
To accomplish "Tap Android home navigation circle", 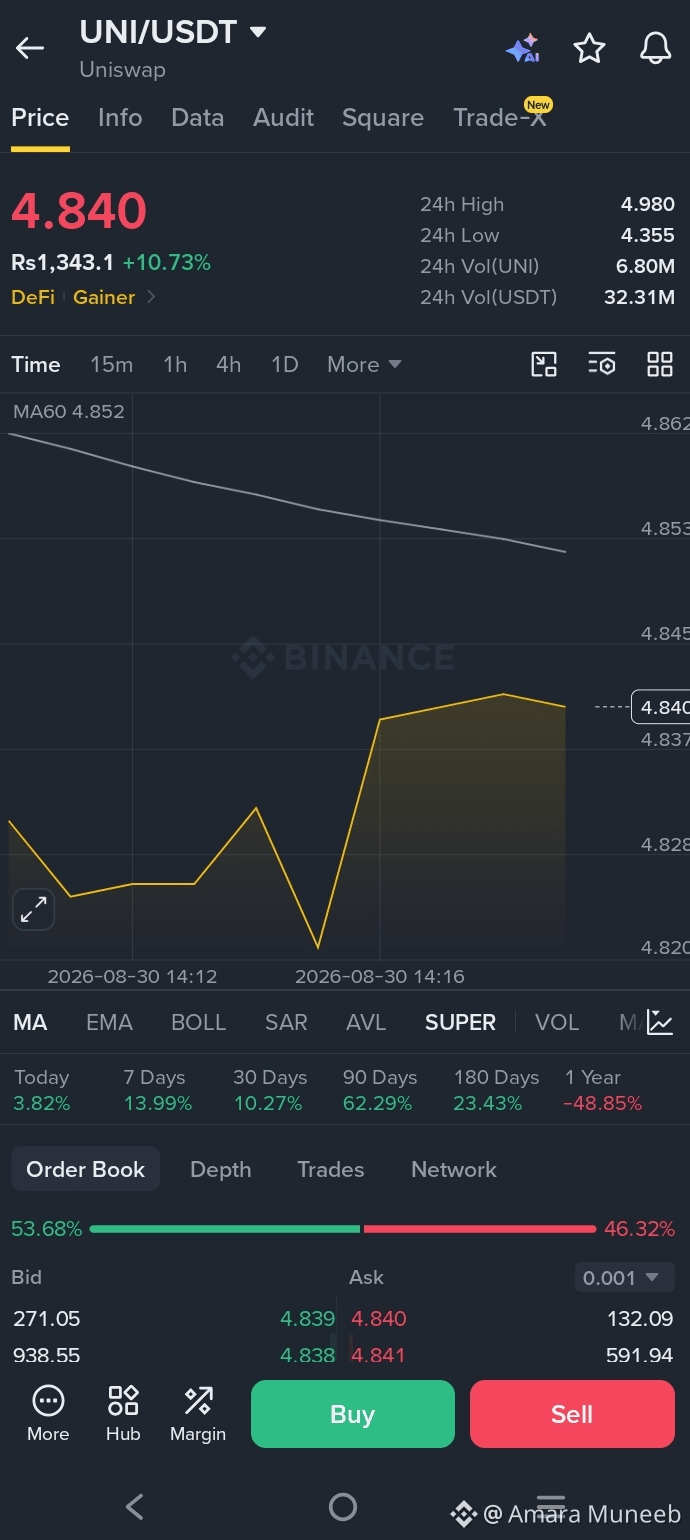I will coord(343,1507).
